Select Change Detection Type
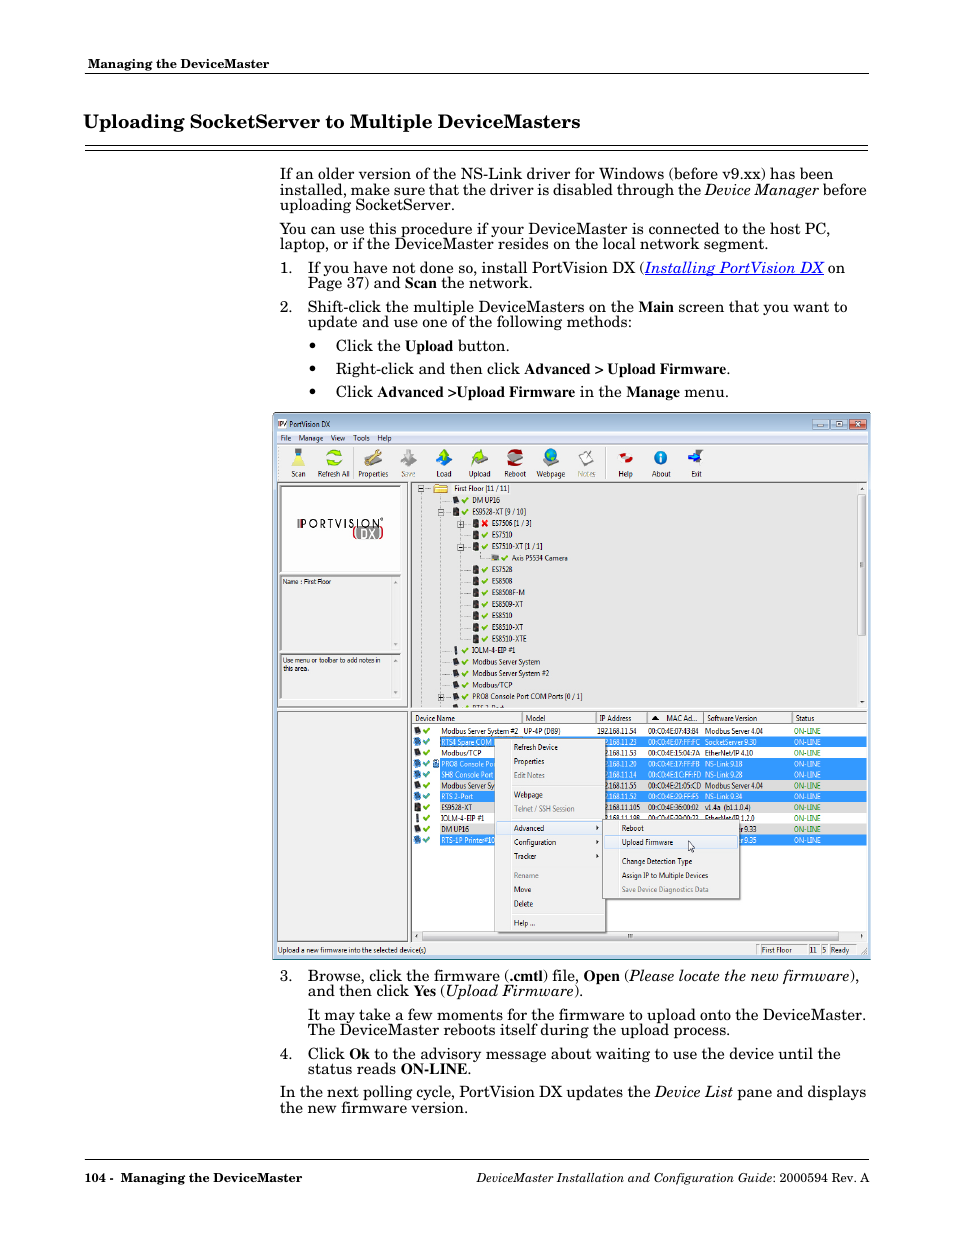The height and width of the screenshot is (1235, 954). 672,861
